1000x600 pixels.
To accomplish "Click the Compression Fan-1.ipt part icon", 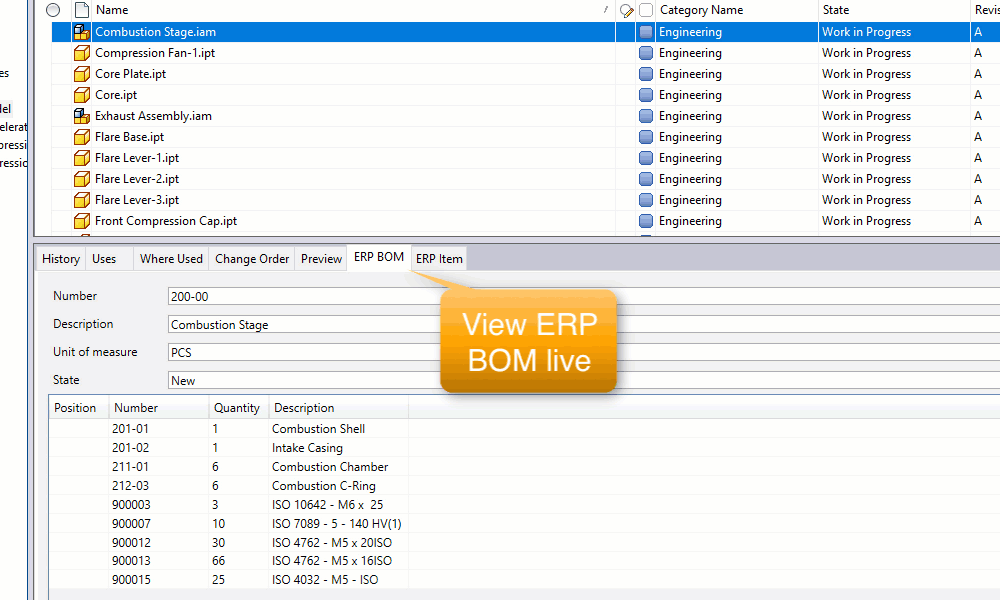I will [82, 53].
